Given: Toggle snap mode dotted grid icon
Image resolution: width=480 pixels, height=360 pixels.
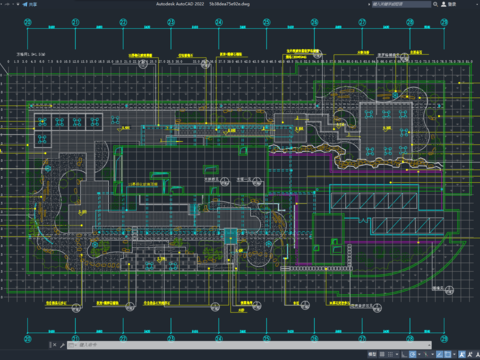Looking at the screenshot, I should click(390, 354).
